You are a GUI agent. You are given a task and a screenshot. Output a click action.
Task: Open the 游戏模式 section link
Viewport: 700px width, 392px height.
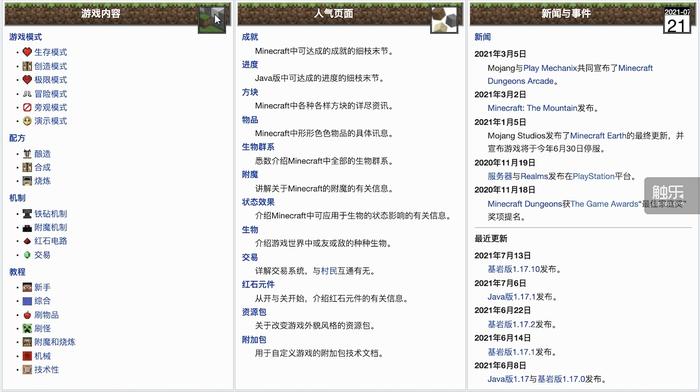tap(25, 37)
